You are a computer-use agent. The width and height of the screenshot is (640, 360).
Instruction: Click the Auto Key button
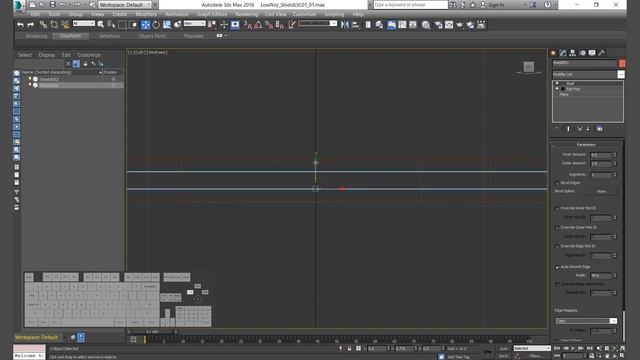[x=504, y=349]
